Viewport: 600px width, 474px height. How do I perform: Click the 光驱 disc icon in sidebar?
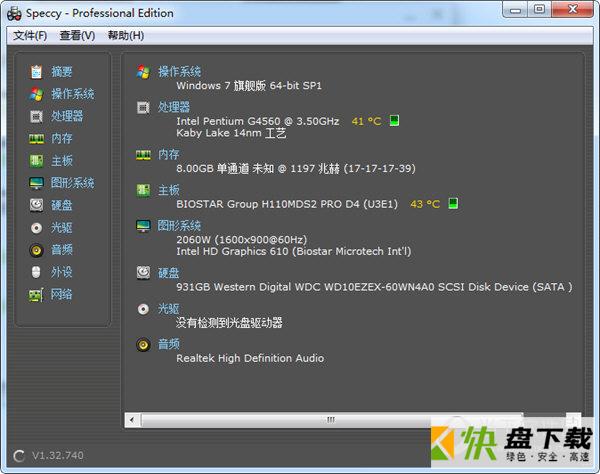(36, 228)
